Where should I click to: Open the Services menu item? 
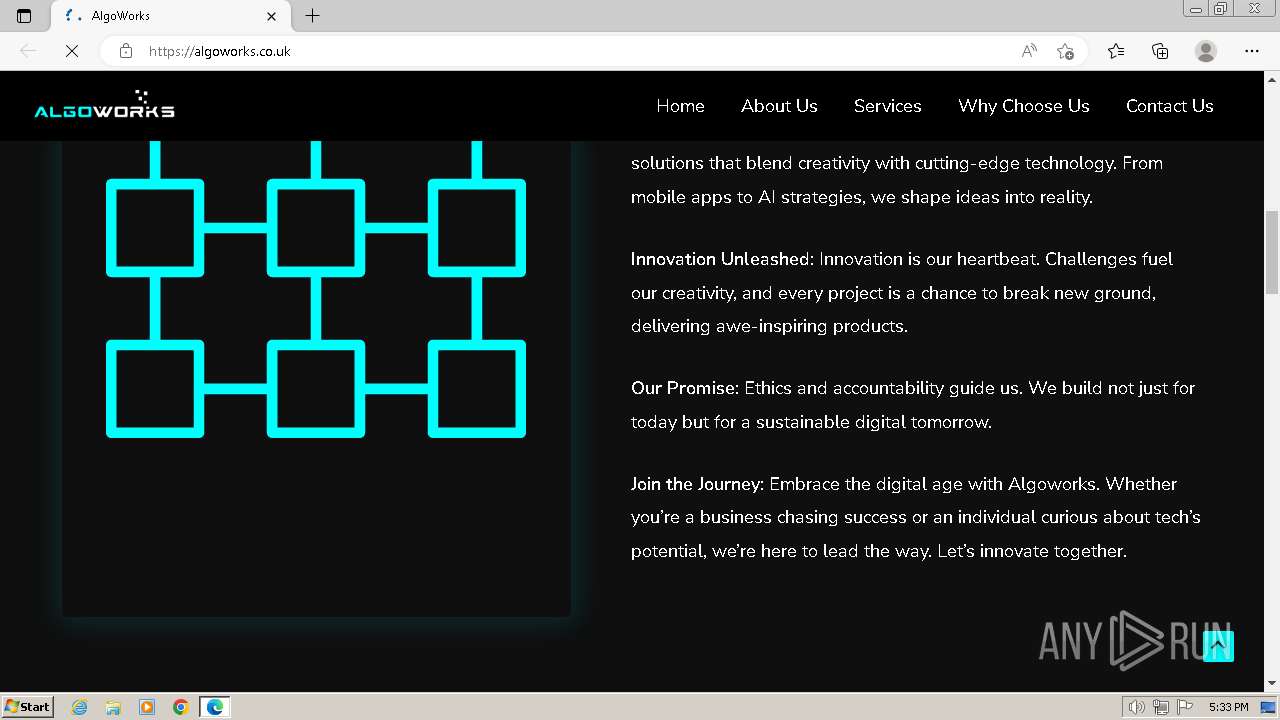[x=888, y=106]
